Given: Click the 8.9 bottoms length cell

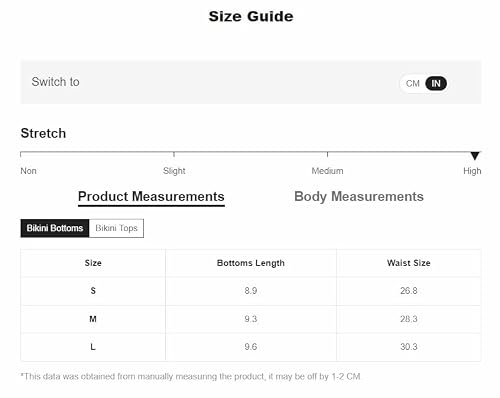Looking at the screenshot, I should 251,291.
